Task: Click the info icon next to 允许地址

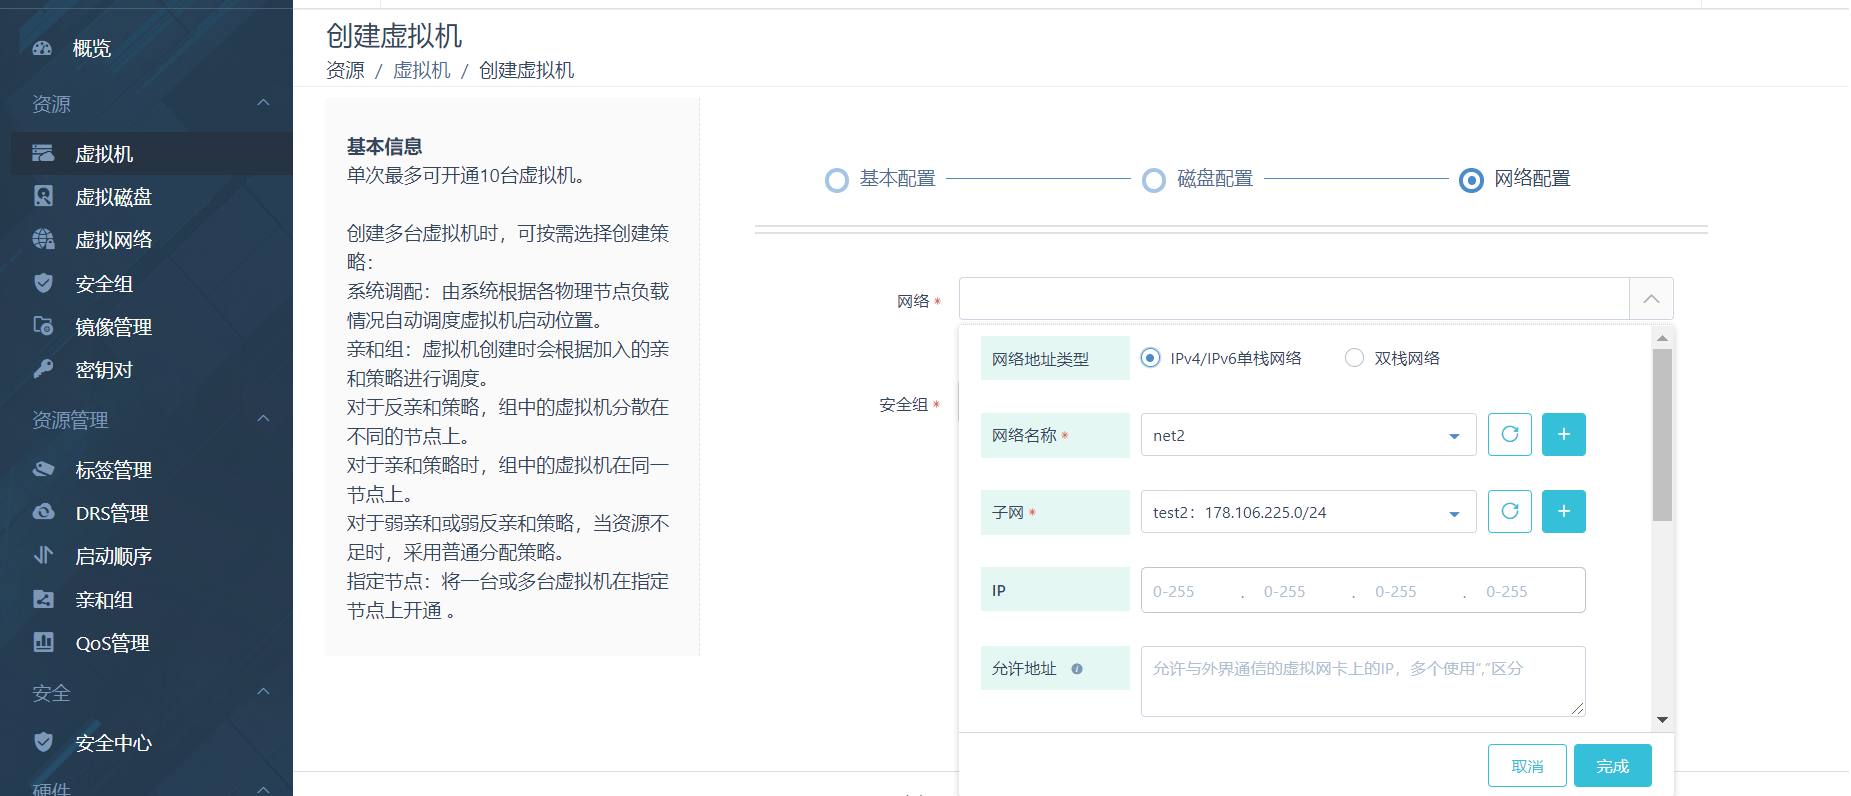Action: tap(1077, 669)
